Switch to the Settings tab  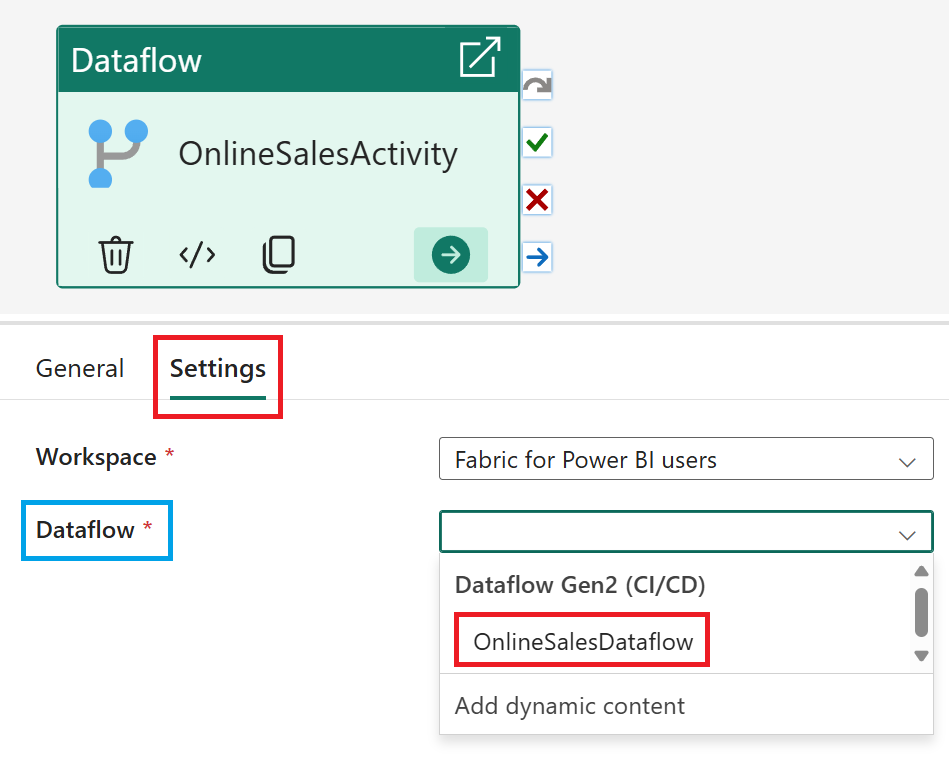(217, 368)
